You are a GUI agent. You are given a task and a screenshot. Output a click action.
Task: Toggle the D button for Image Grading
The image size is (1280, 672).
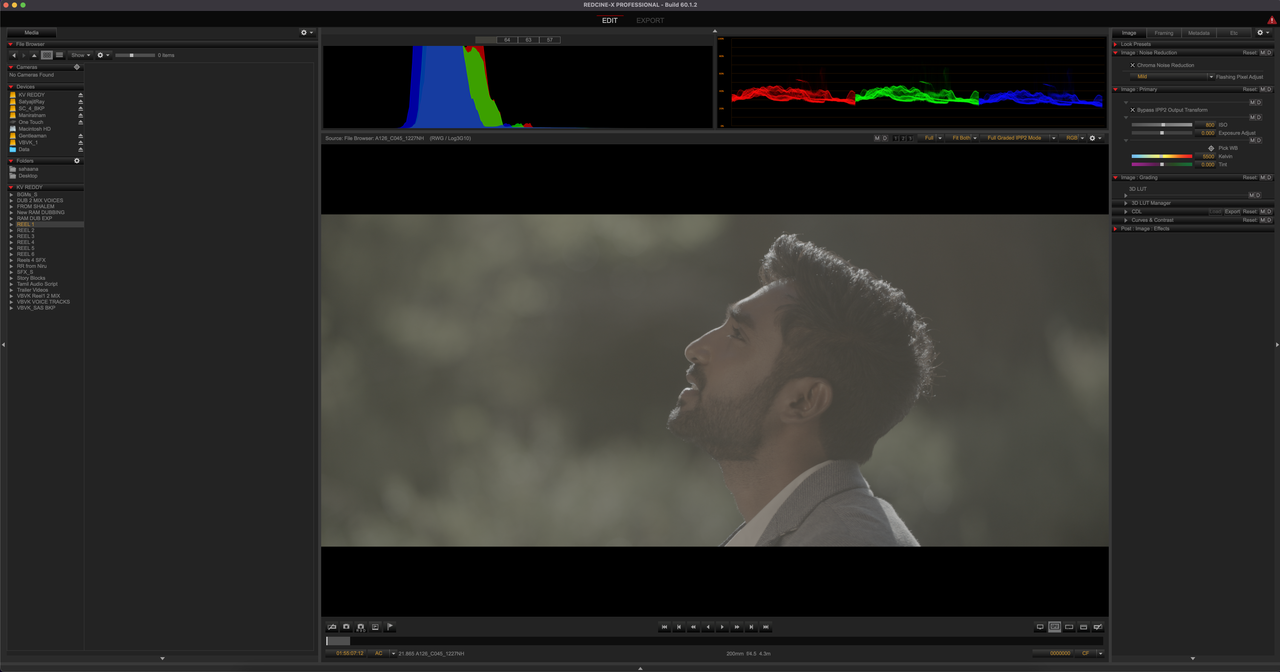pyautogui.click(x=1268, y=178)
